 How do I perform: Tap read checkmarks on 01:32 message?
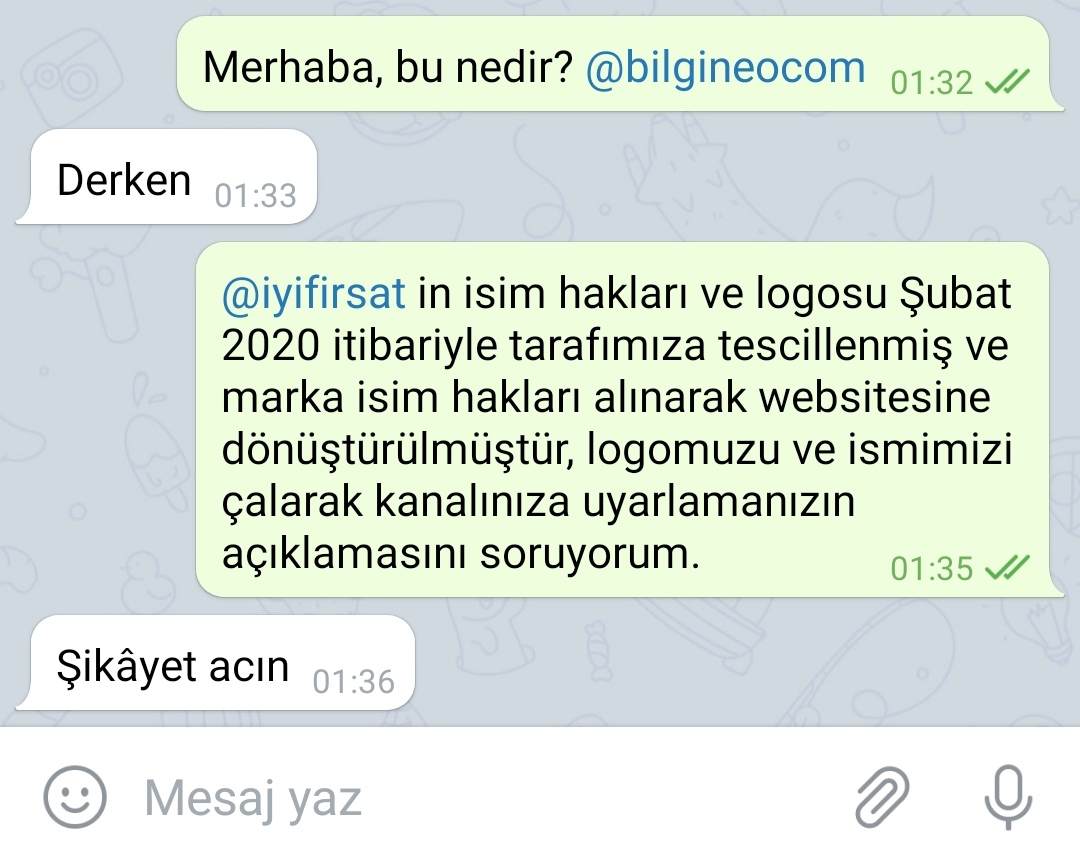tap(1007, 82)
